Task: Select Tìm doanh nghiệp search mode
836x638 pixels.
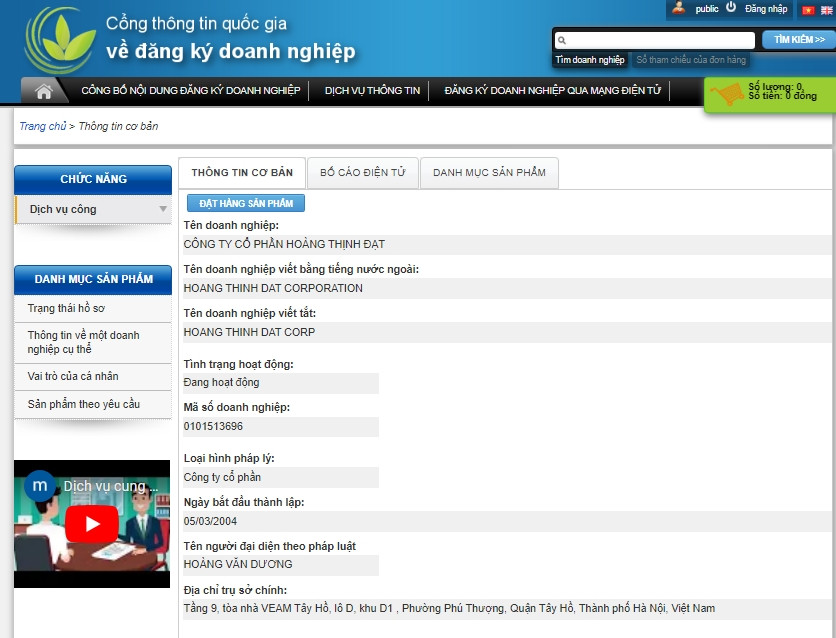Action: (590, 60)
